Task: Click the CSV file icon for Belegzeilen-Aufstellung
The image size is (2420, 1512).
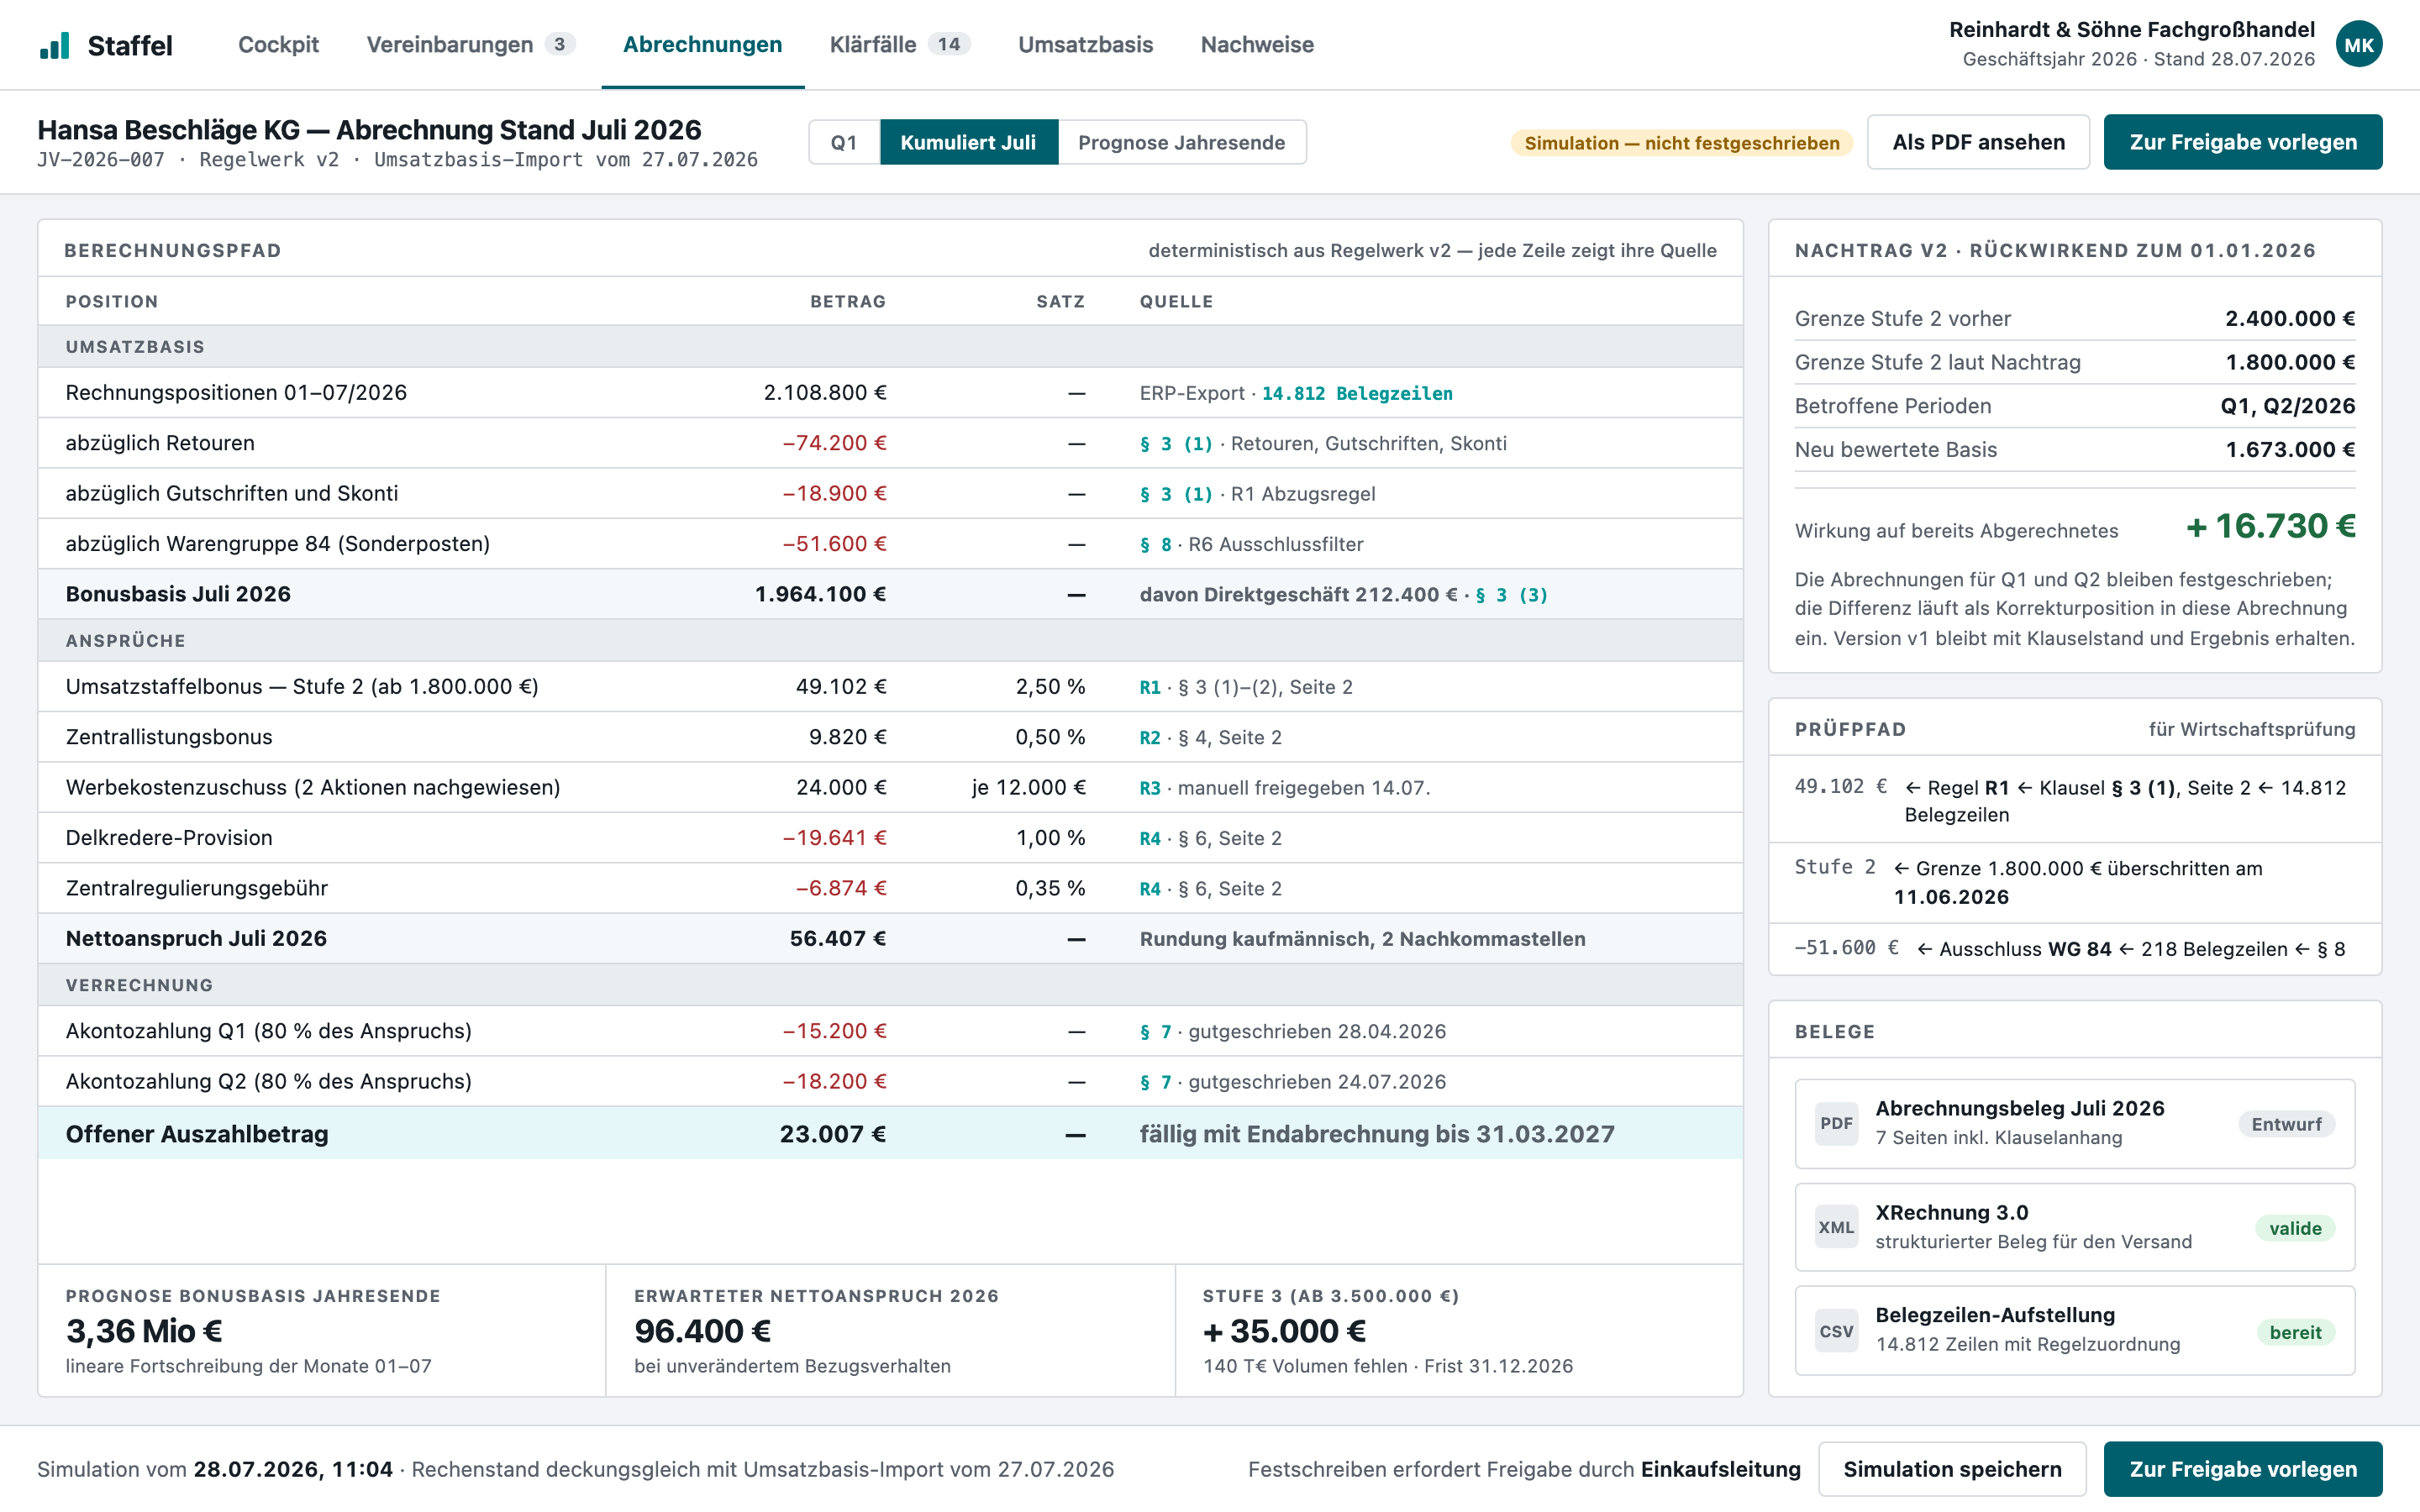Action: click(1836, 1331)
